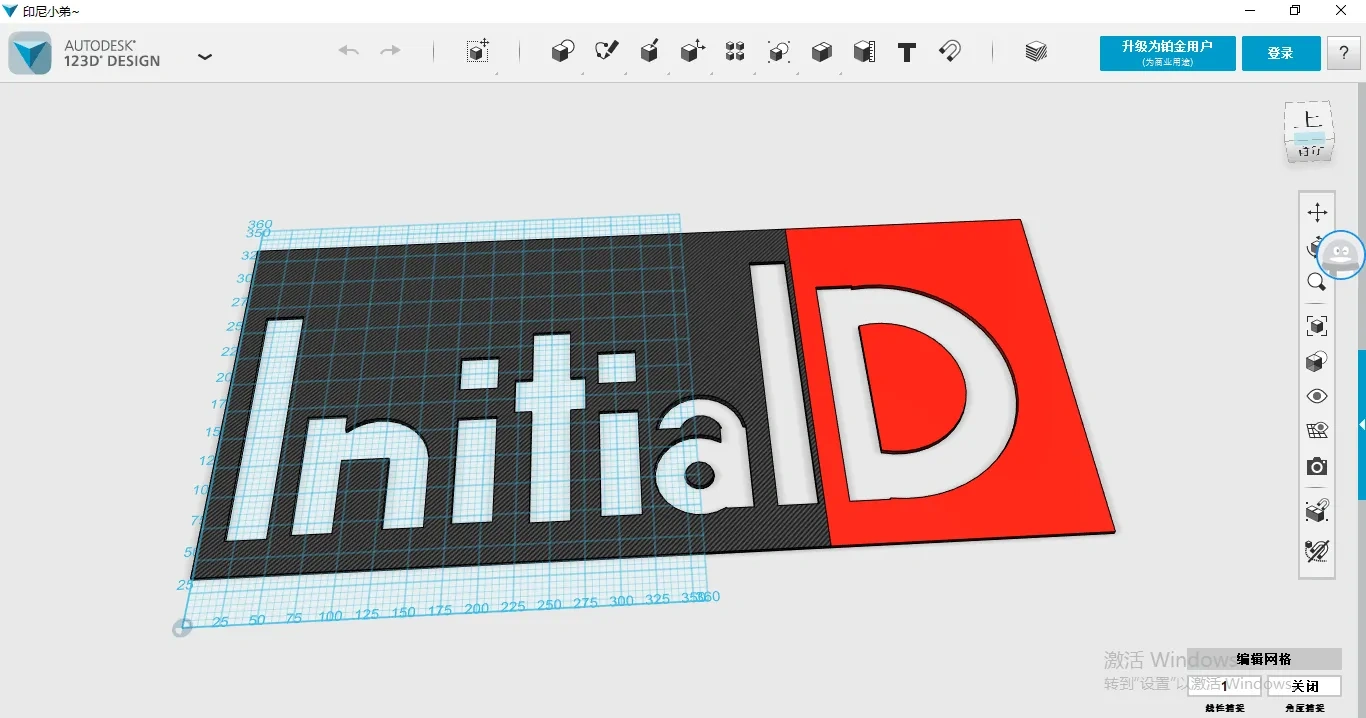Select the Text tool in top toolbar
1366x718 pixels.
907,53
